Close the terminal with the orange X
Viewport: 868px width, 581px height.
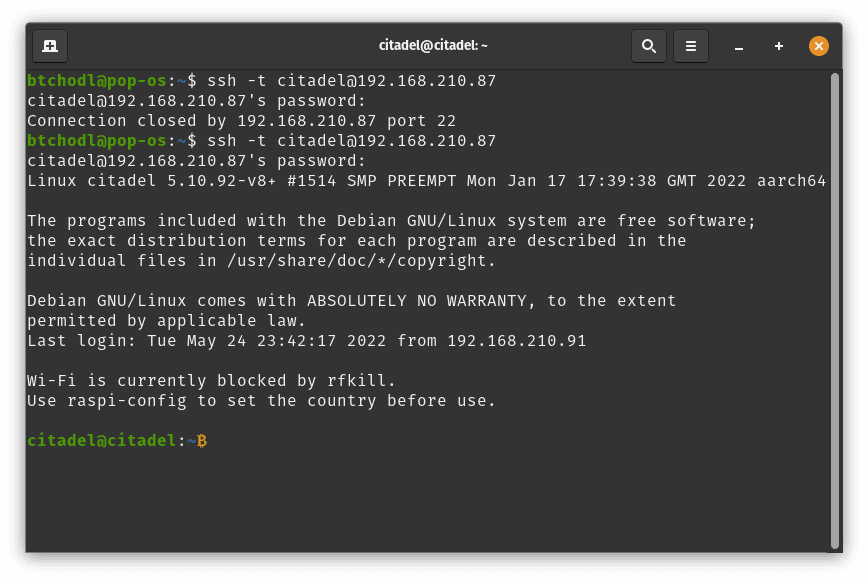(x=819, y=46)
